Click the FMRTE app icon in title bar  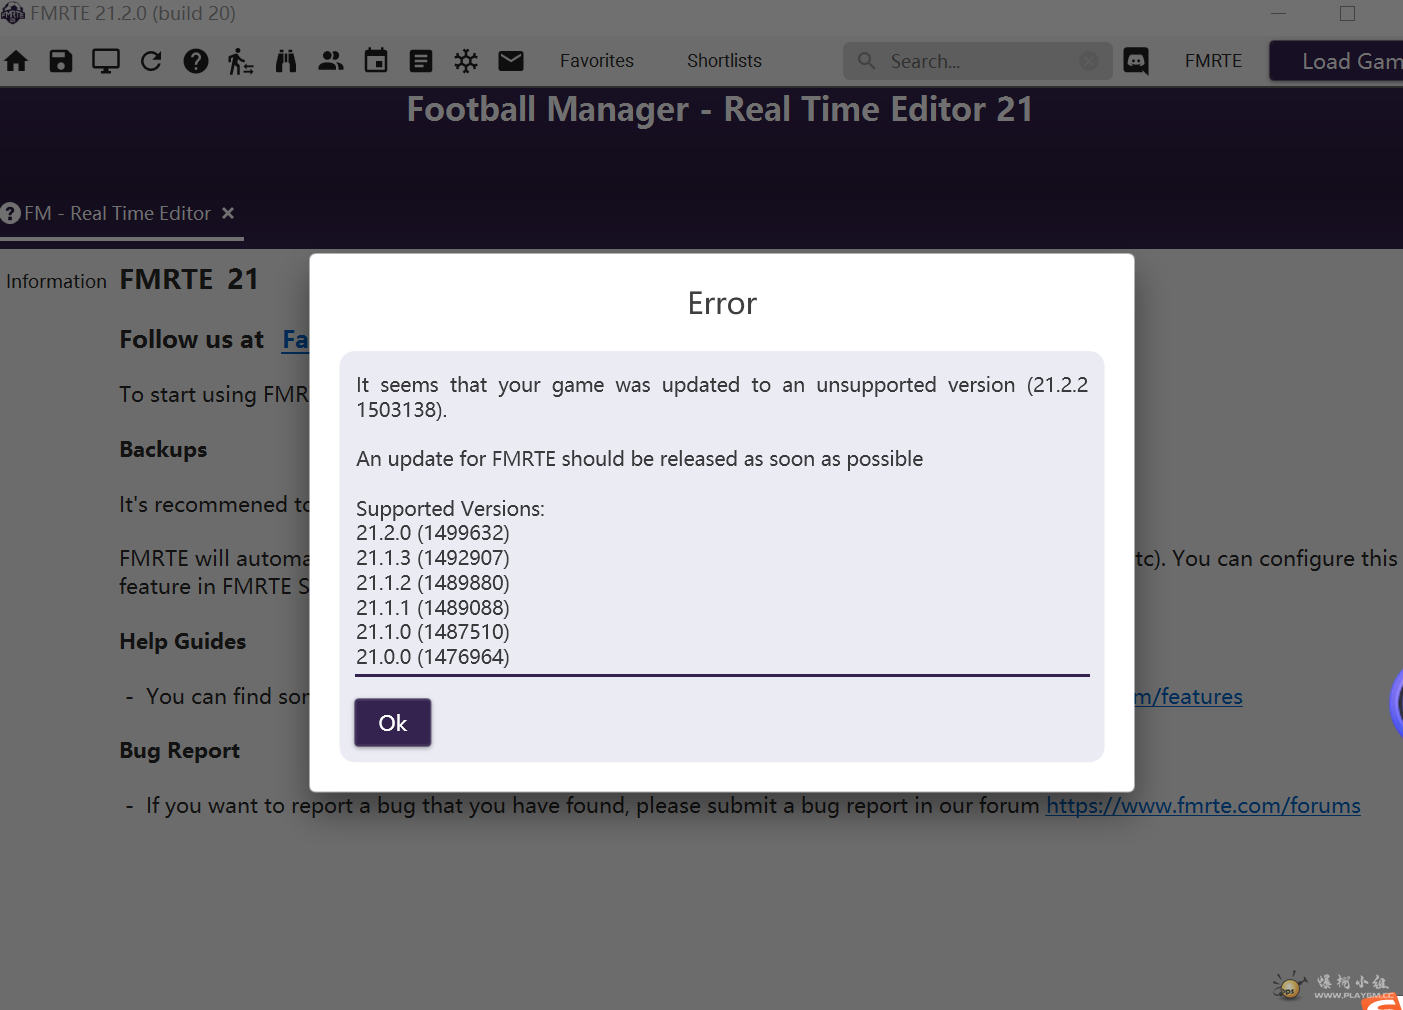[13, 13]
